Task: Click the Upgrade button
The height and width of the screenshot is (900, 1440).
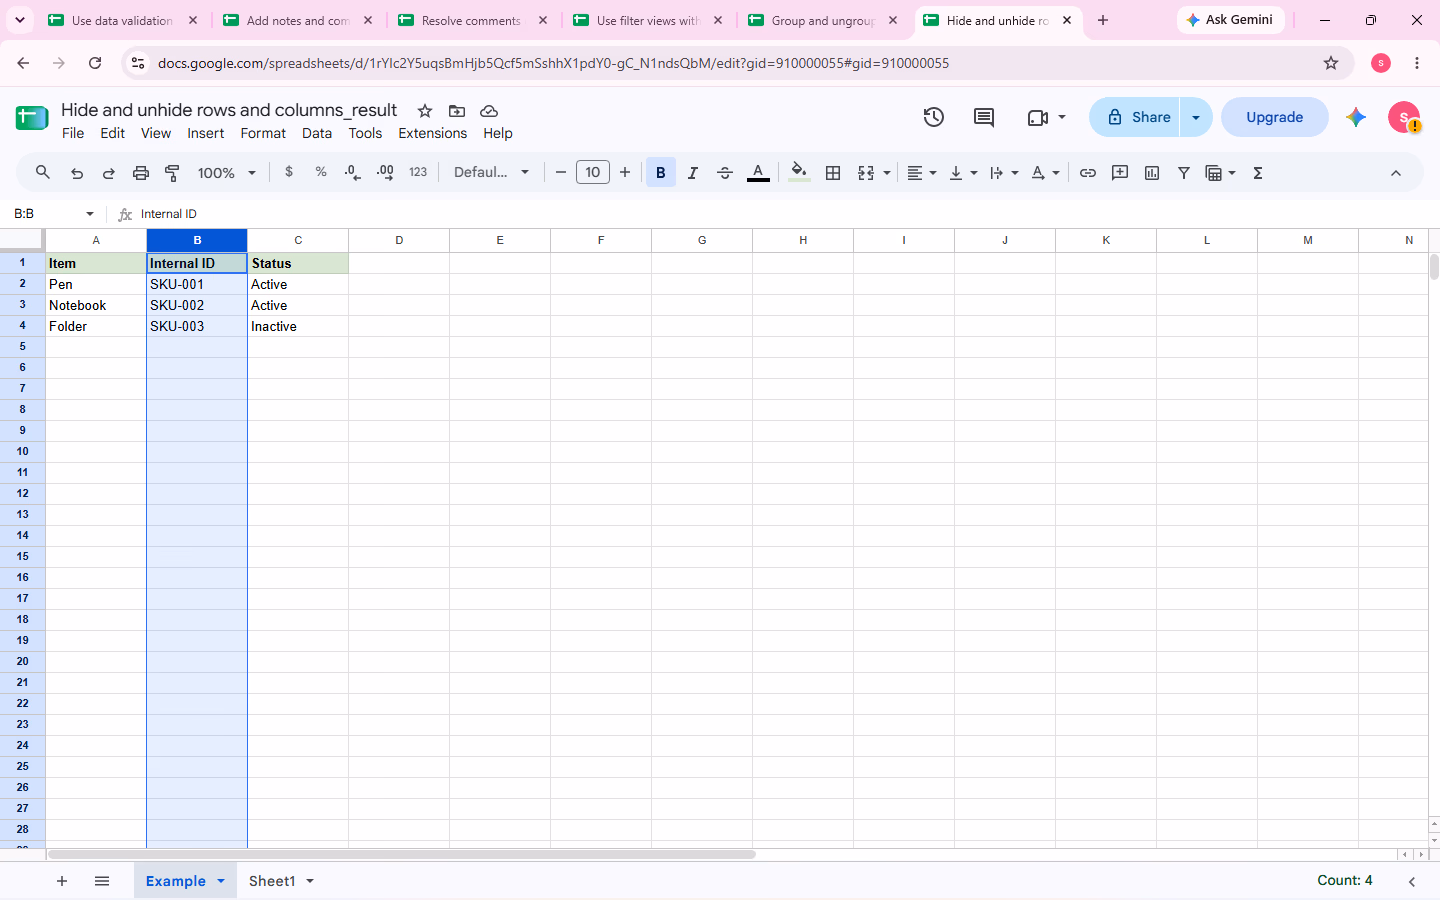Action: pos(1275,117)
